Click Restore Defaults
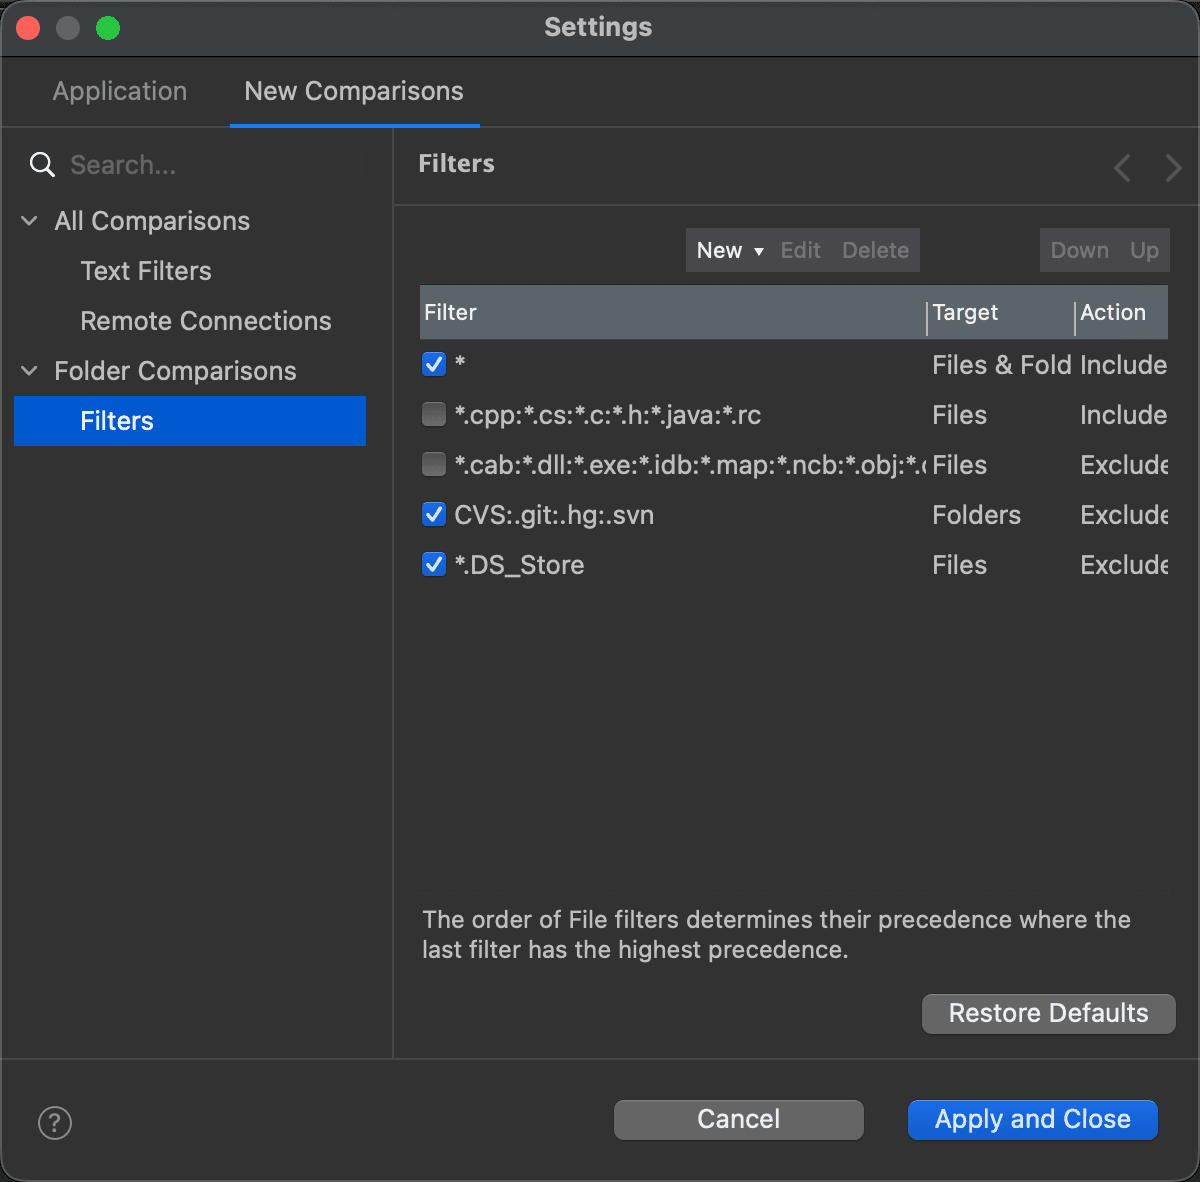 click(1048, 1013)
